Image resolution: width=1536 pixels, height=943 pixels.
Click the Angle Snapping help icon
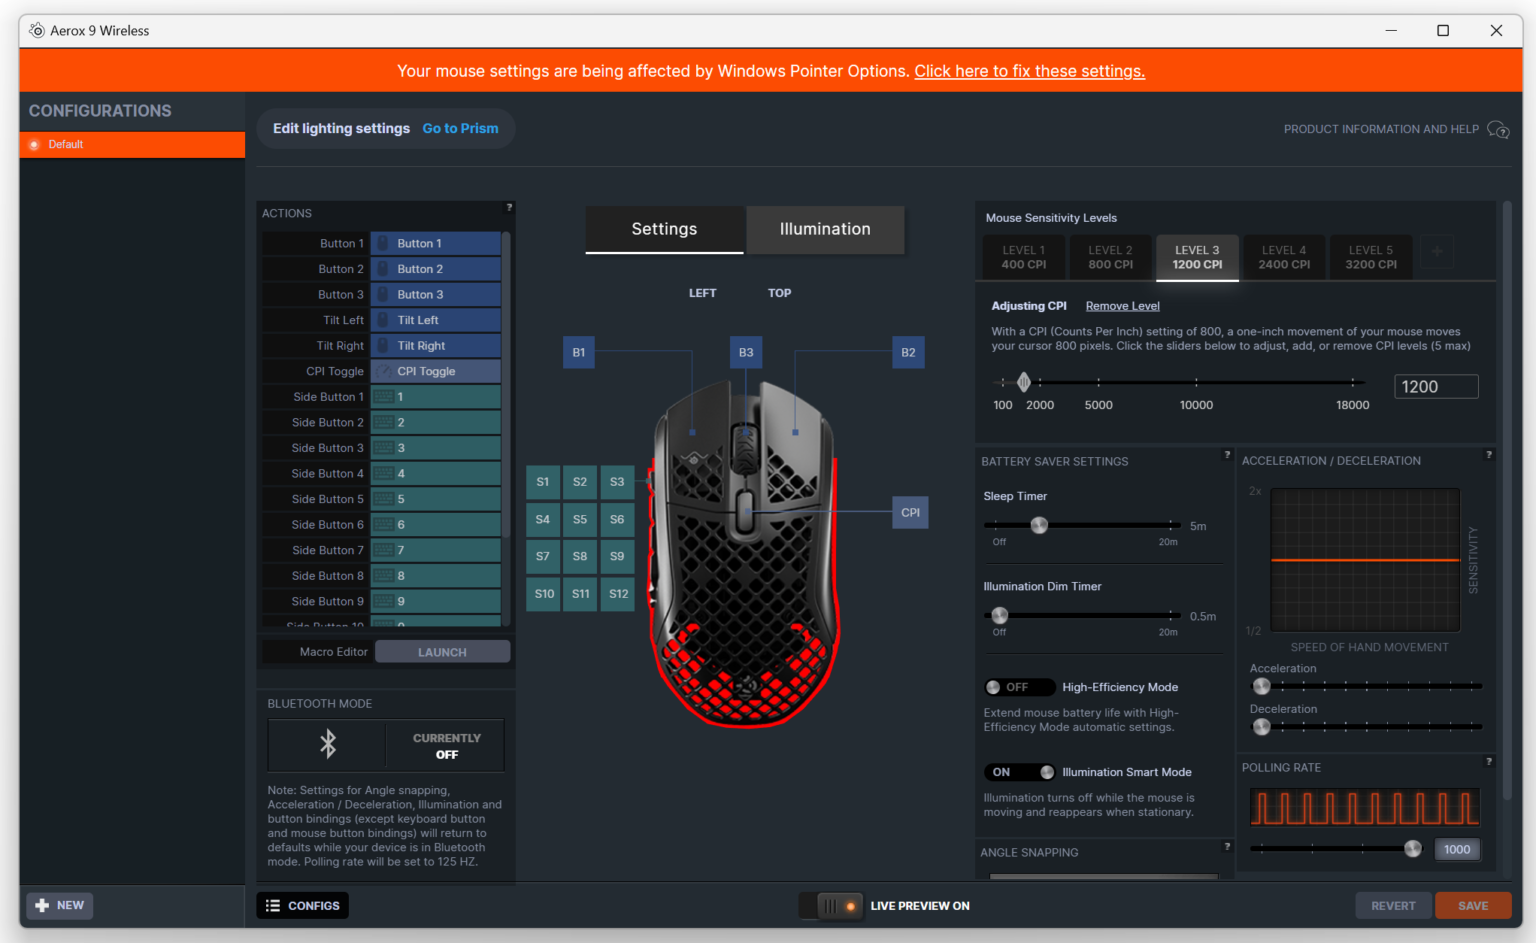coord(1227,845)
